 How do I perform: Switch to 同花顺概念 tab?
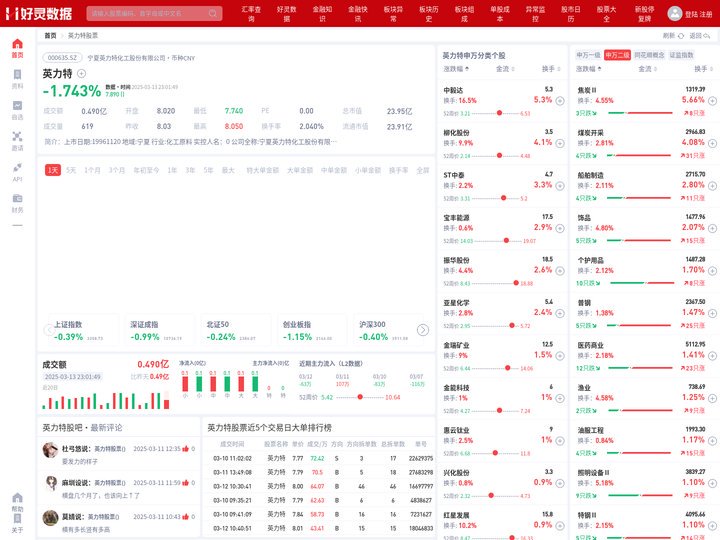click(649, 55)
